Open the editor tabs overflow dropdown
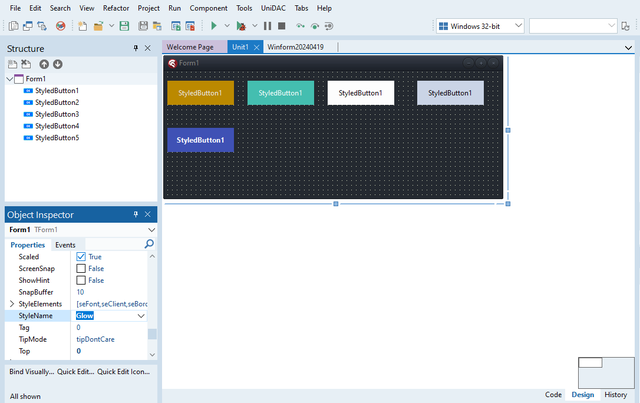Screen dimensions: 640x403 (x=628, y=48)
